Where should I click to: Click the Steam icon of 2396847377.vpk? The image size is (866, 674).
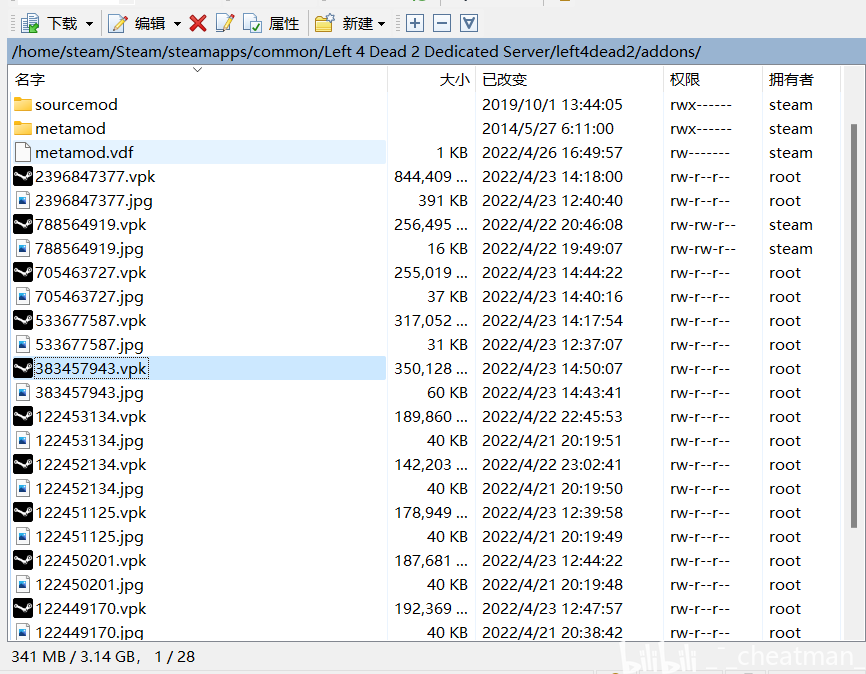(23, 176)
